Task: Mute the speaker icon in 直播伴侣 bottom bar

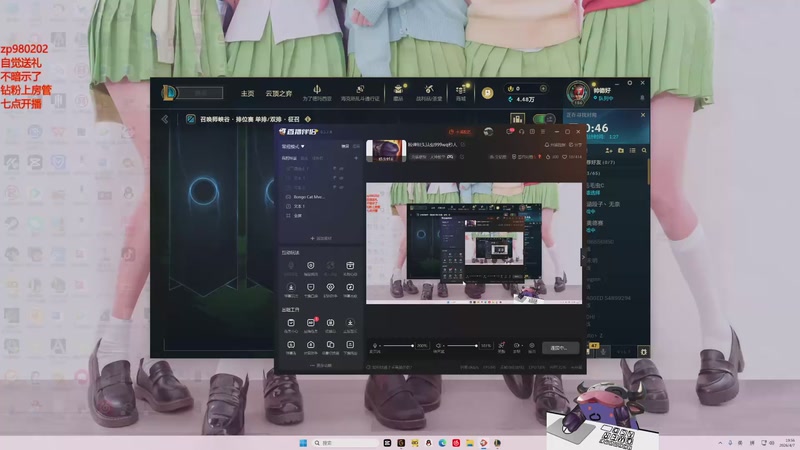Action: (438, 346)
